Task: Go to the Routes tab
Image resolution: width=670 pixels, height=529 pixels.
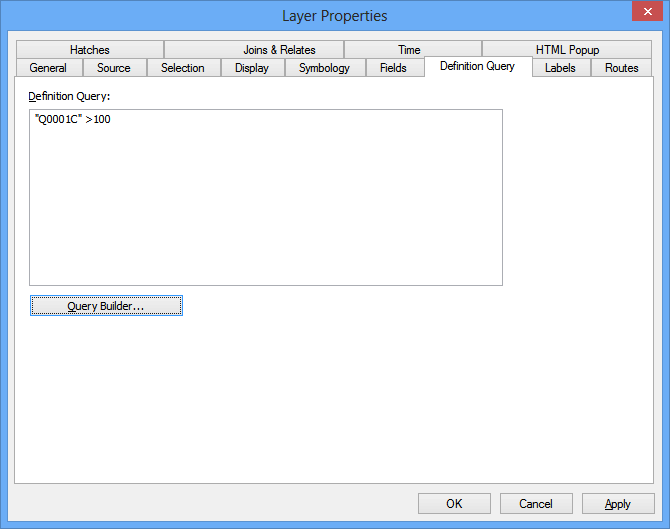Action: point(621,68)
